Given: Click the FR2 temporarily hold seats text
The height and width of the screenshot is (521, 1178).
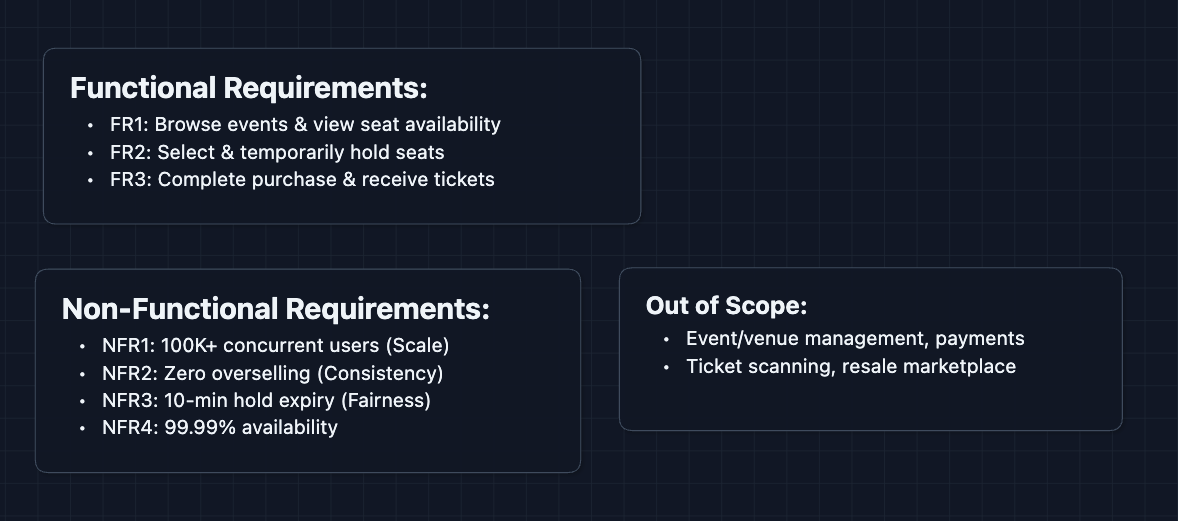Looking at the screenshot, I should [277, 152].
